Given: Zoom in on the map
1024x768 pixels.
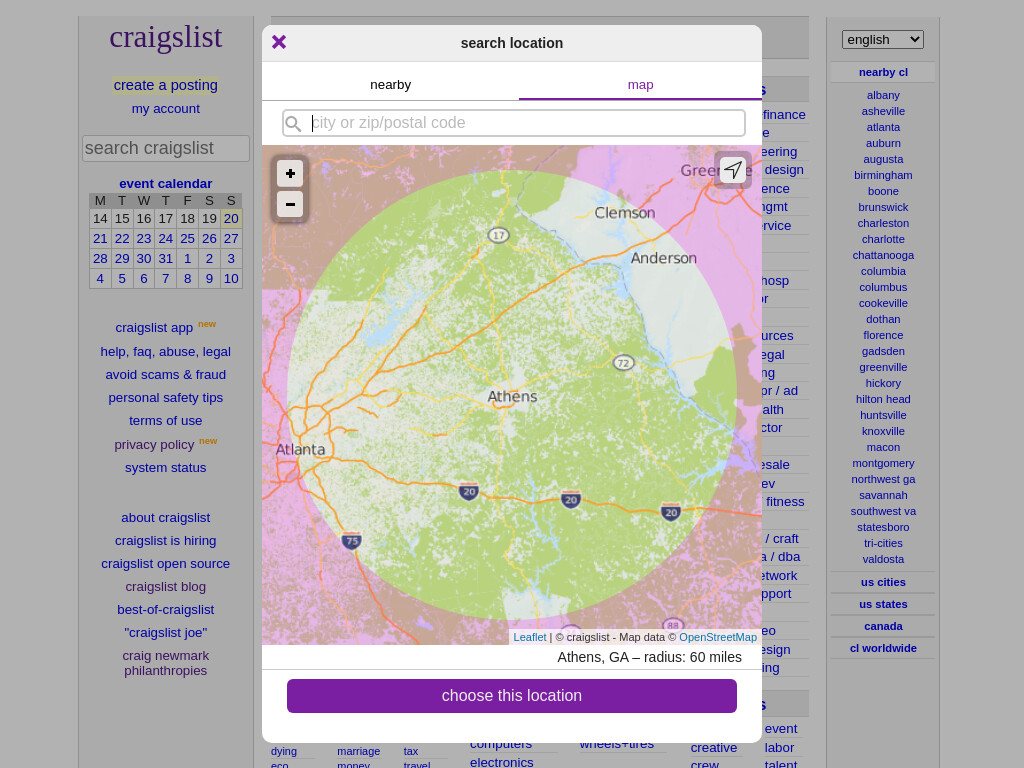Looking at the screenshot, I should (x=290, y=174).
